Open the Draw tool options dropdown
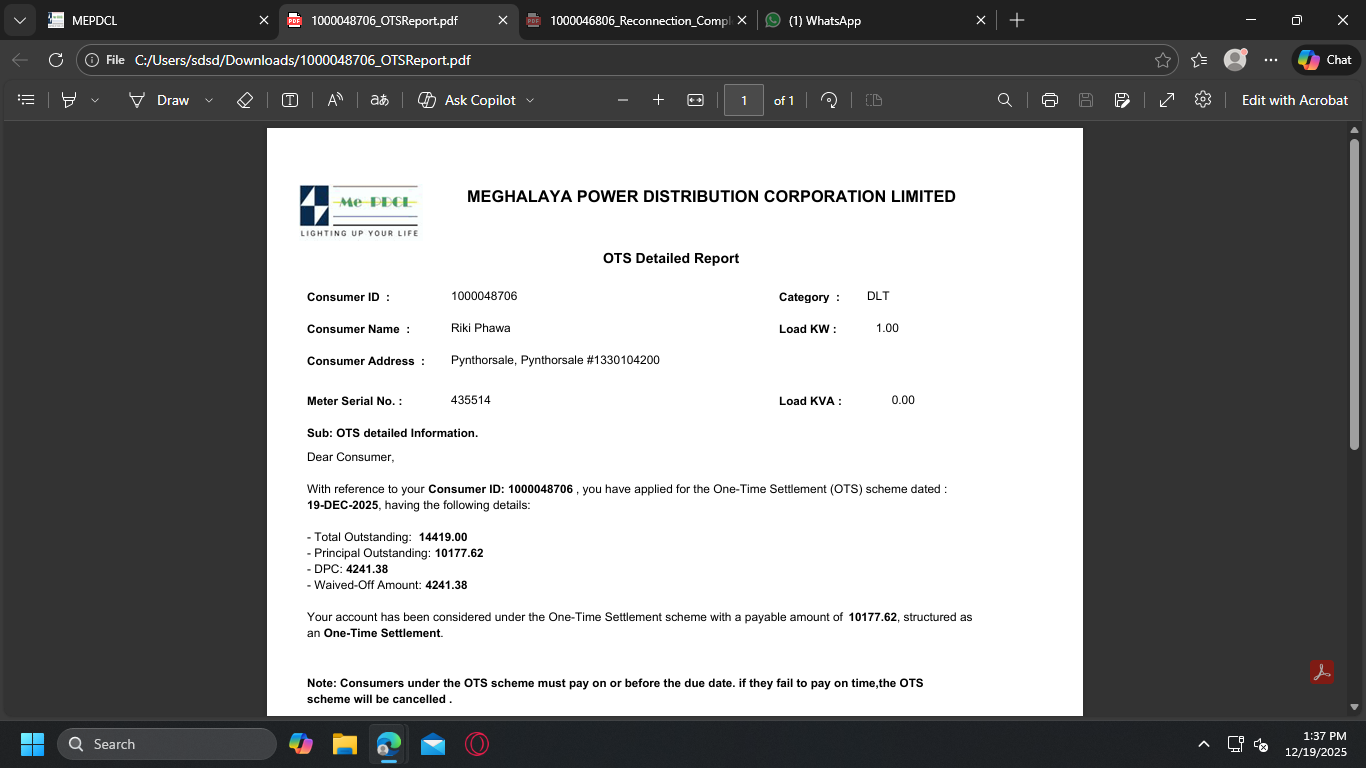This screenshot has height=768, width=1366. click(209, 100)
